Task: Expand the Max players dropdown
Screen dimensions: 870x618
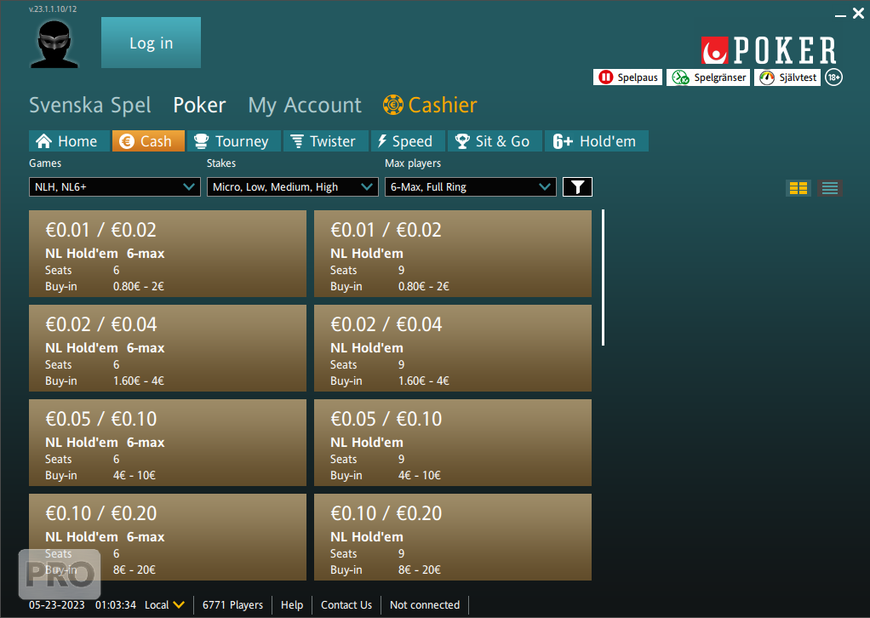Action: (x=471, y=187)
